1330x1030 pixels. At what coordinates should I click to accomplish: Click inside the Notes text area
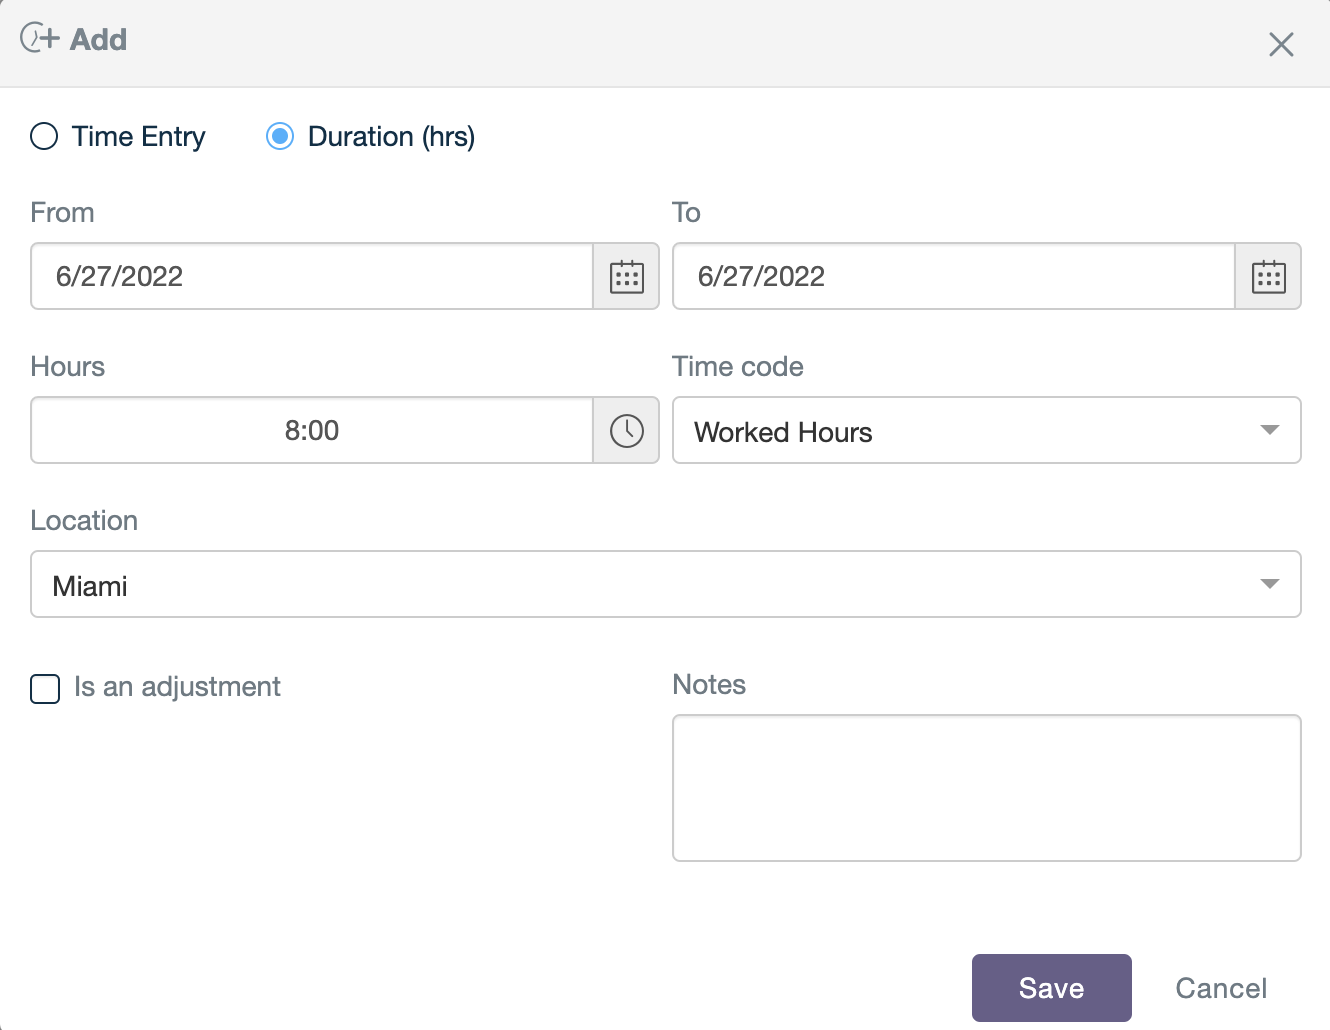point(986,787)
